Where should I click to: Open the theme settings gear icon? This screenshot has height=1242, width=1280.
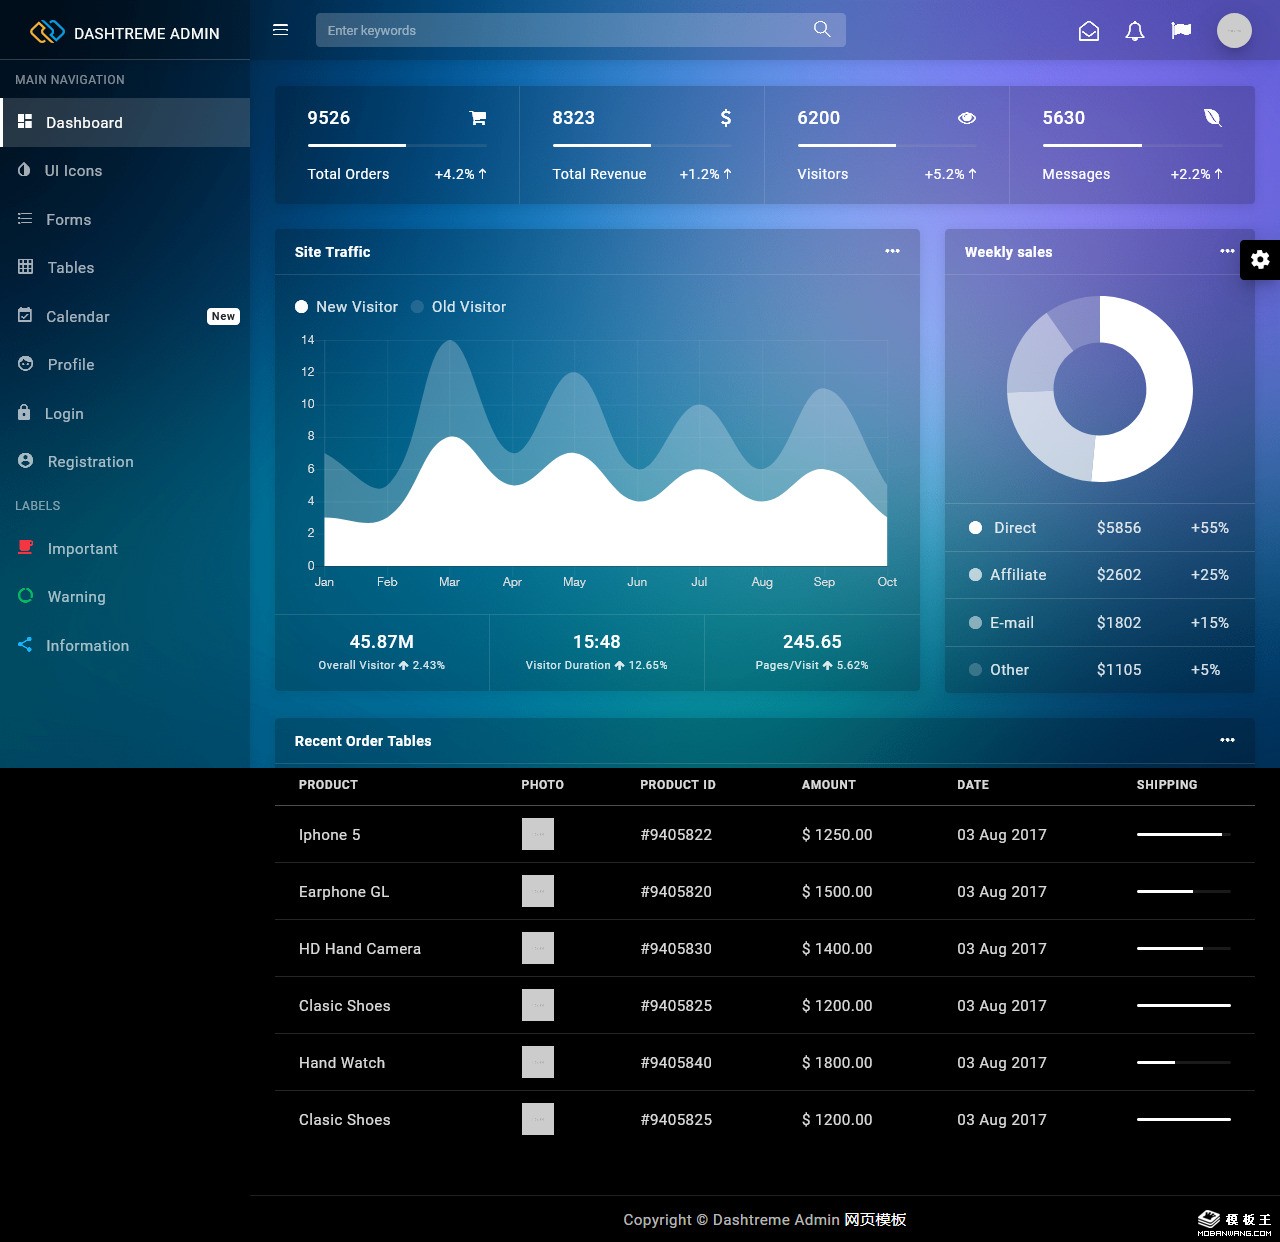(x=1260, y=260)
